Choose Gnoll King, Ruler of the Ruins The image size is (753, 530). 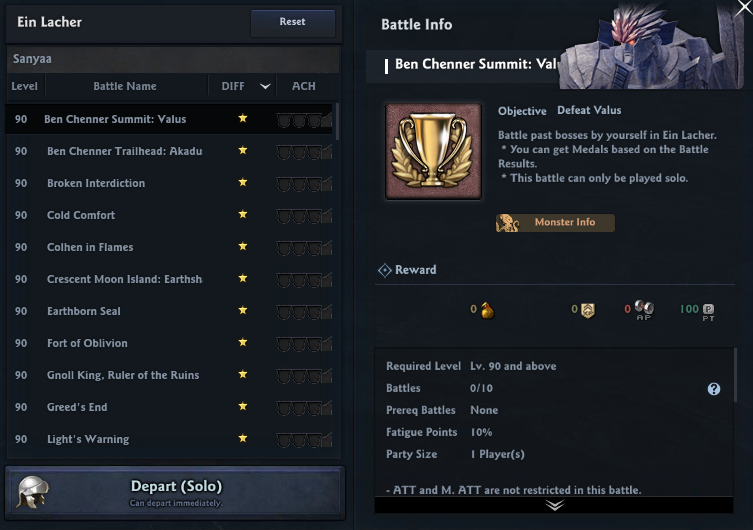pos(123,375)
